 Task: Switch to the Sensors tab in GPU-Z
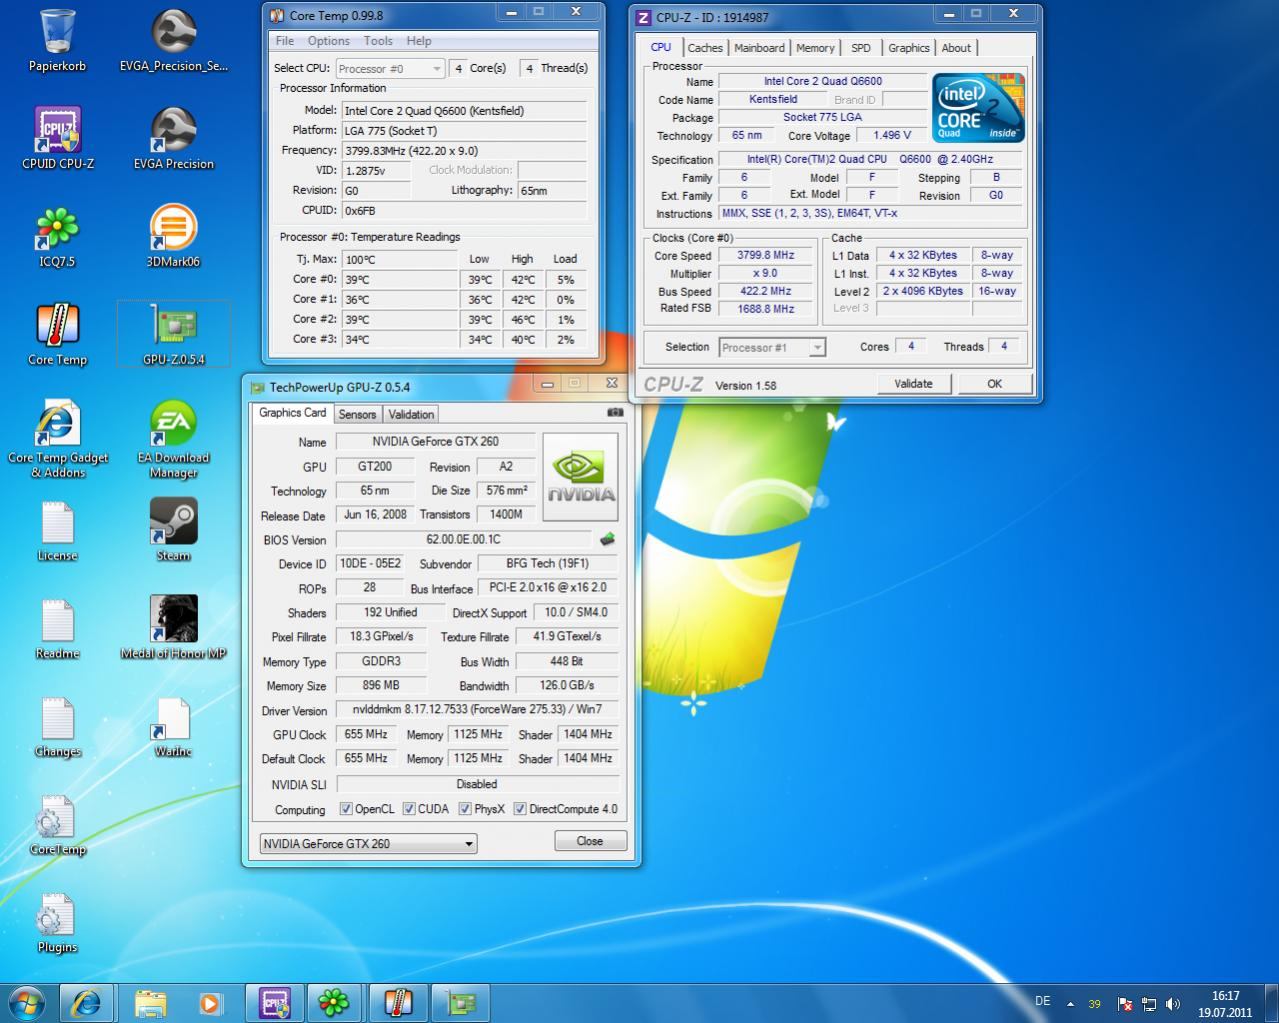click(x=357, y=414)
